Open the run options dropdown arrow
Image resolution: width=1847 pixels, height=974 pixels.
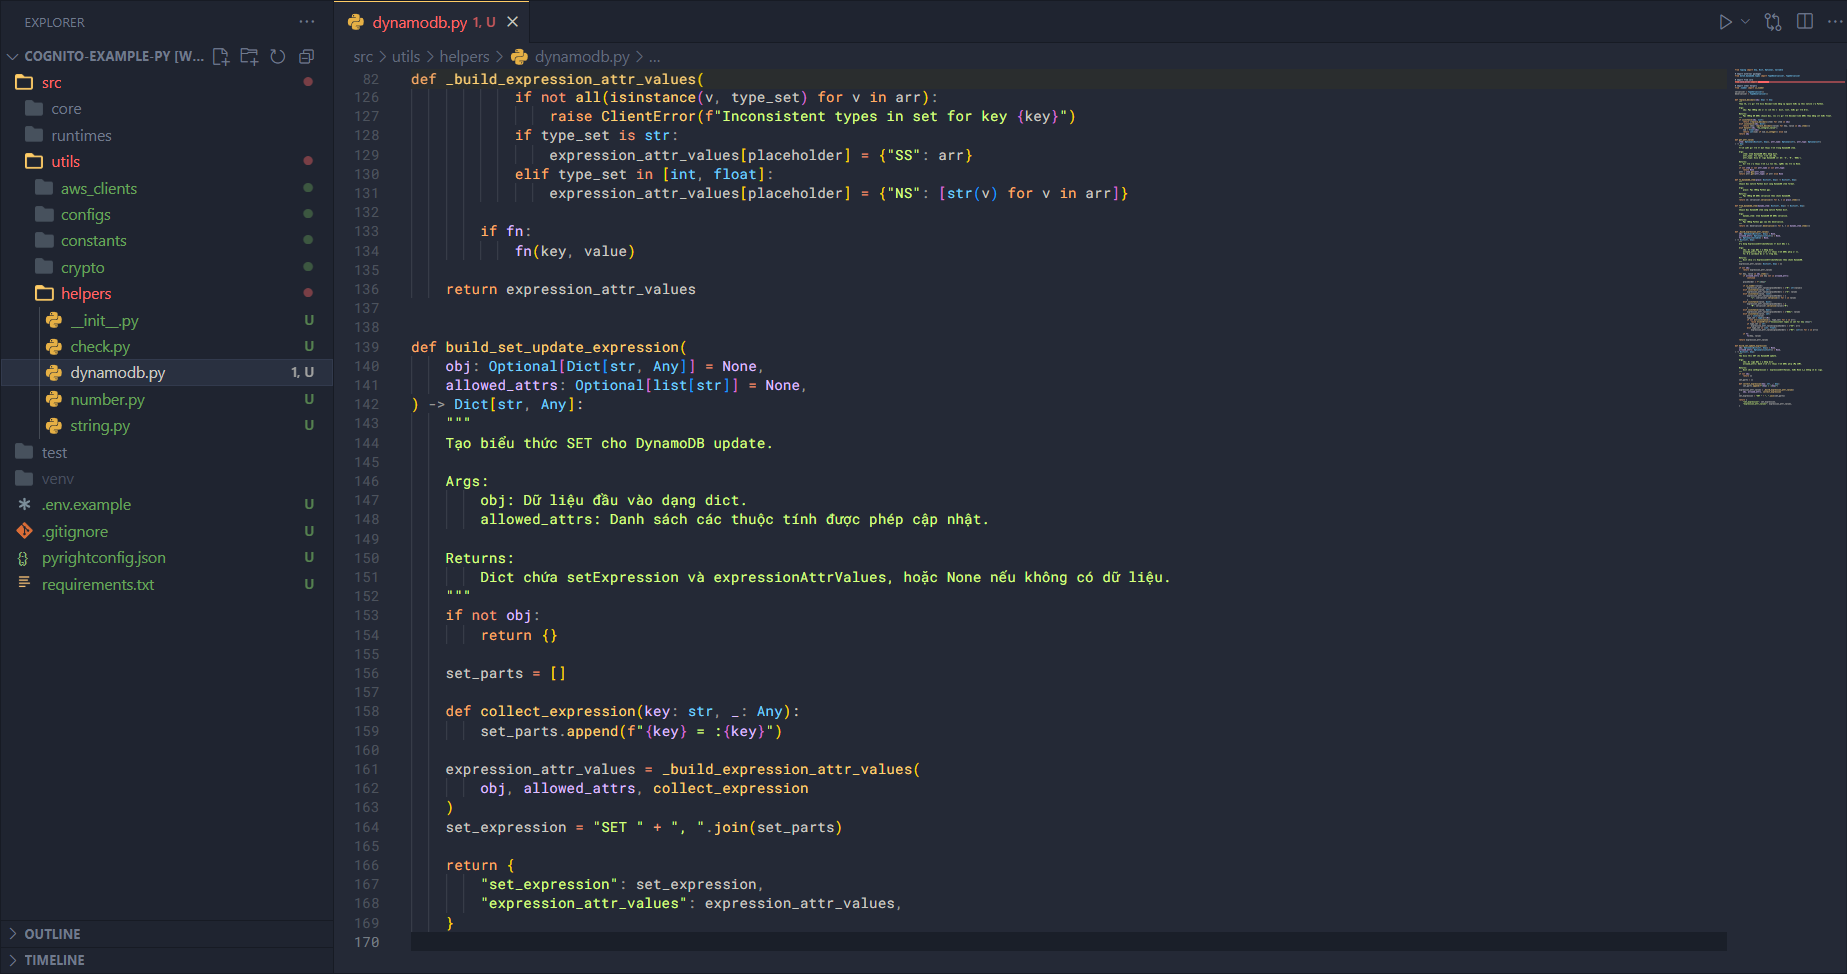tap(1745, 22)
